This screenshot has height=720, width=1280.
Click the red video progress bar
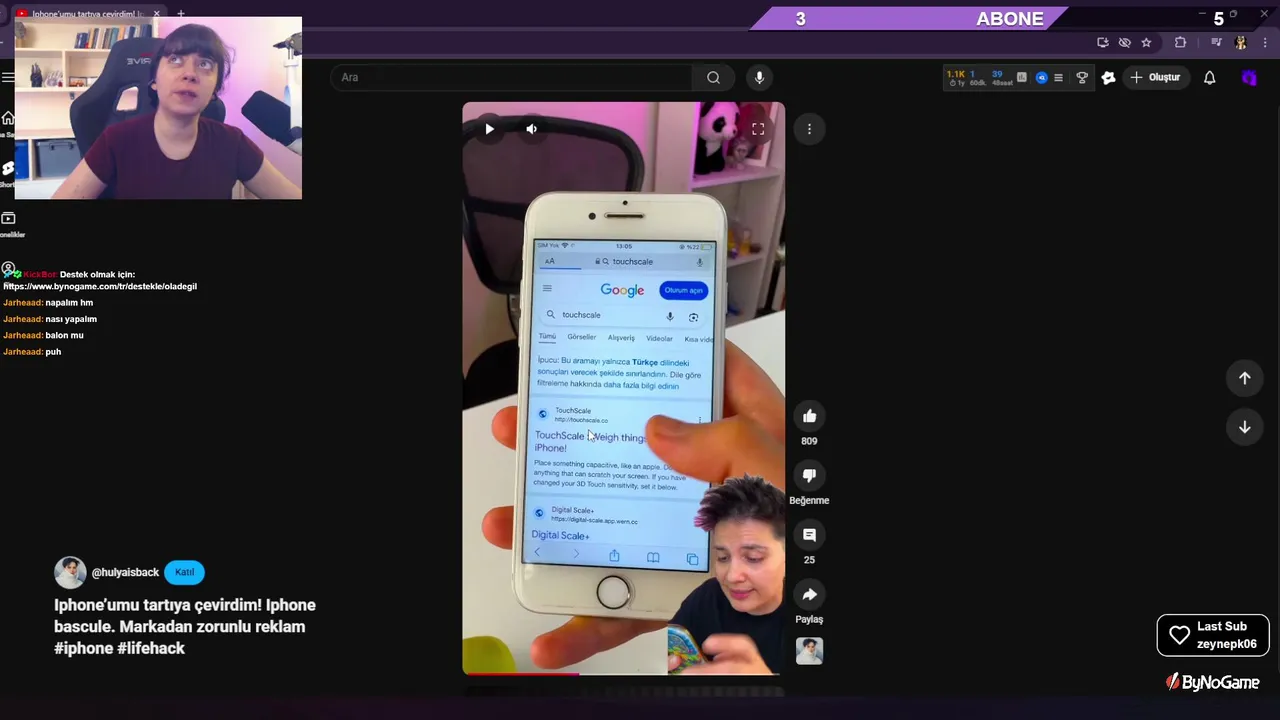pyautogui.click(x=520, y=674)
